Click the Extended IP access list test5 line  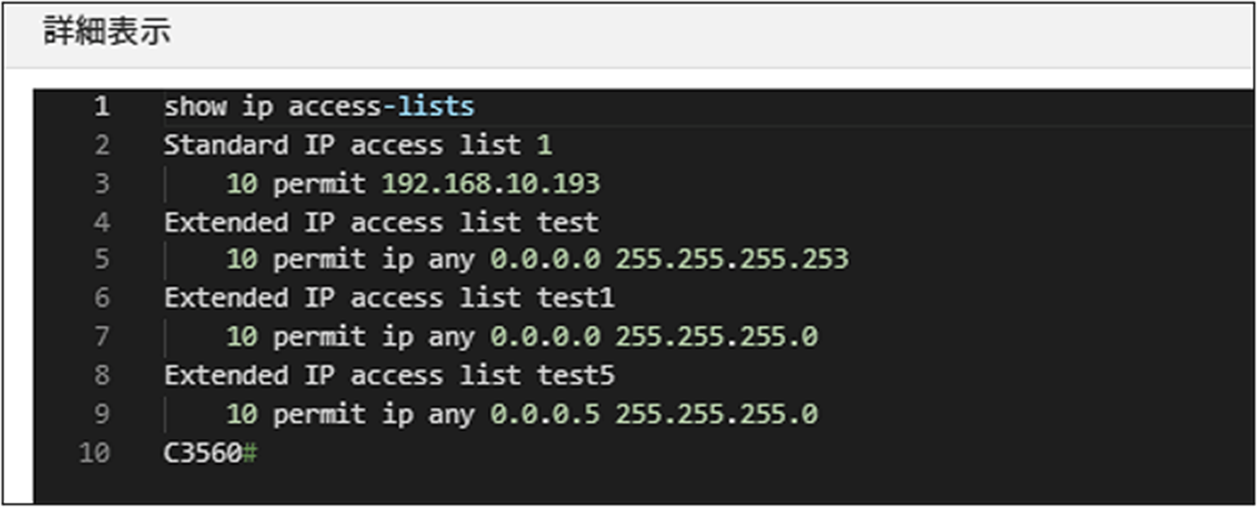(389, 375)
